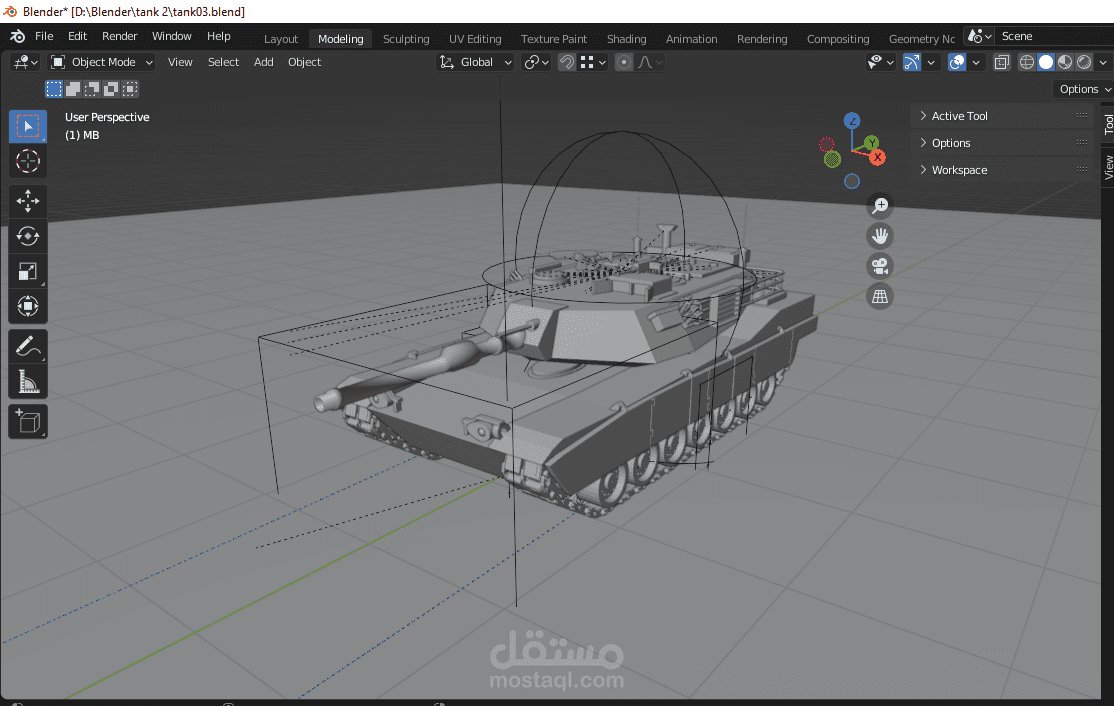Open Global transform orientation dropdown
Image resolution: width=1114 pixels, height=706 pixels.
pyautogui.click(x=475, y=63)
